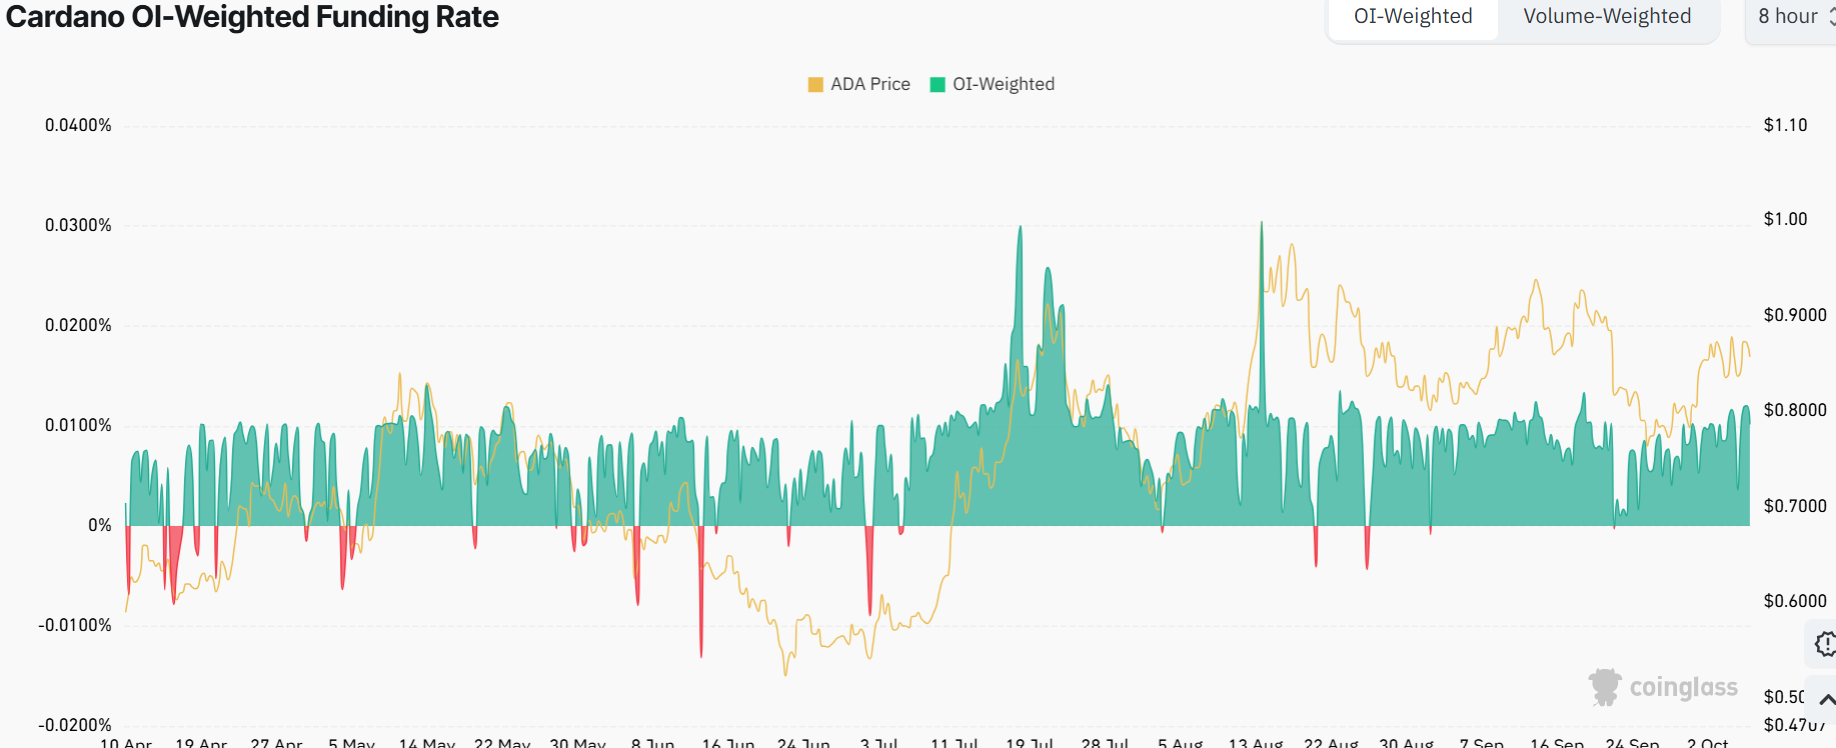Click the yellow ADA Price legend swatch
Viewport: 1836px width, 748px height.
(x=815, y=85)
